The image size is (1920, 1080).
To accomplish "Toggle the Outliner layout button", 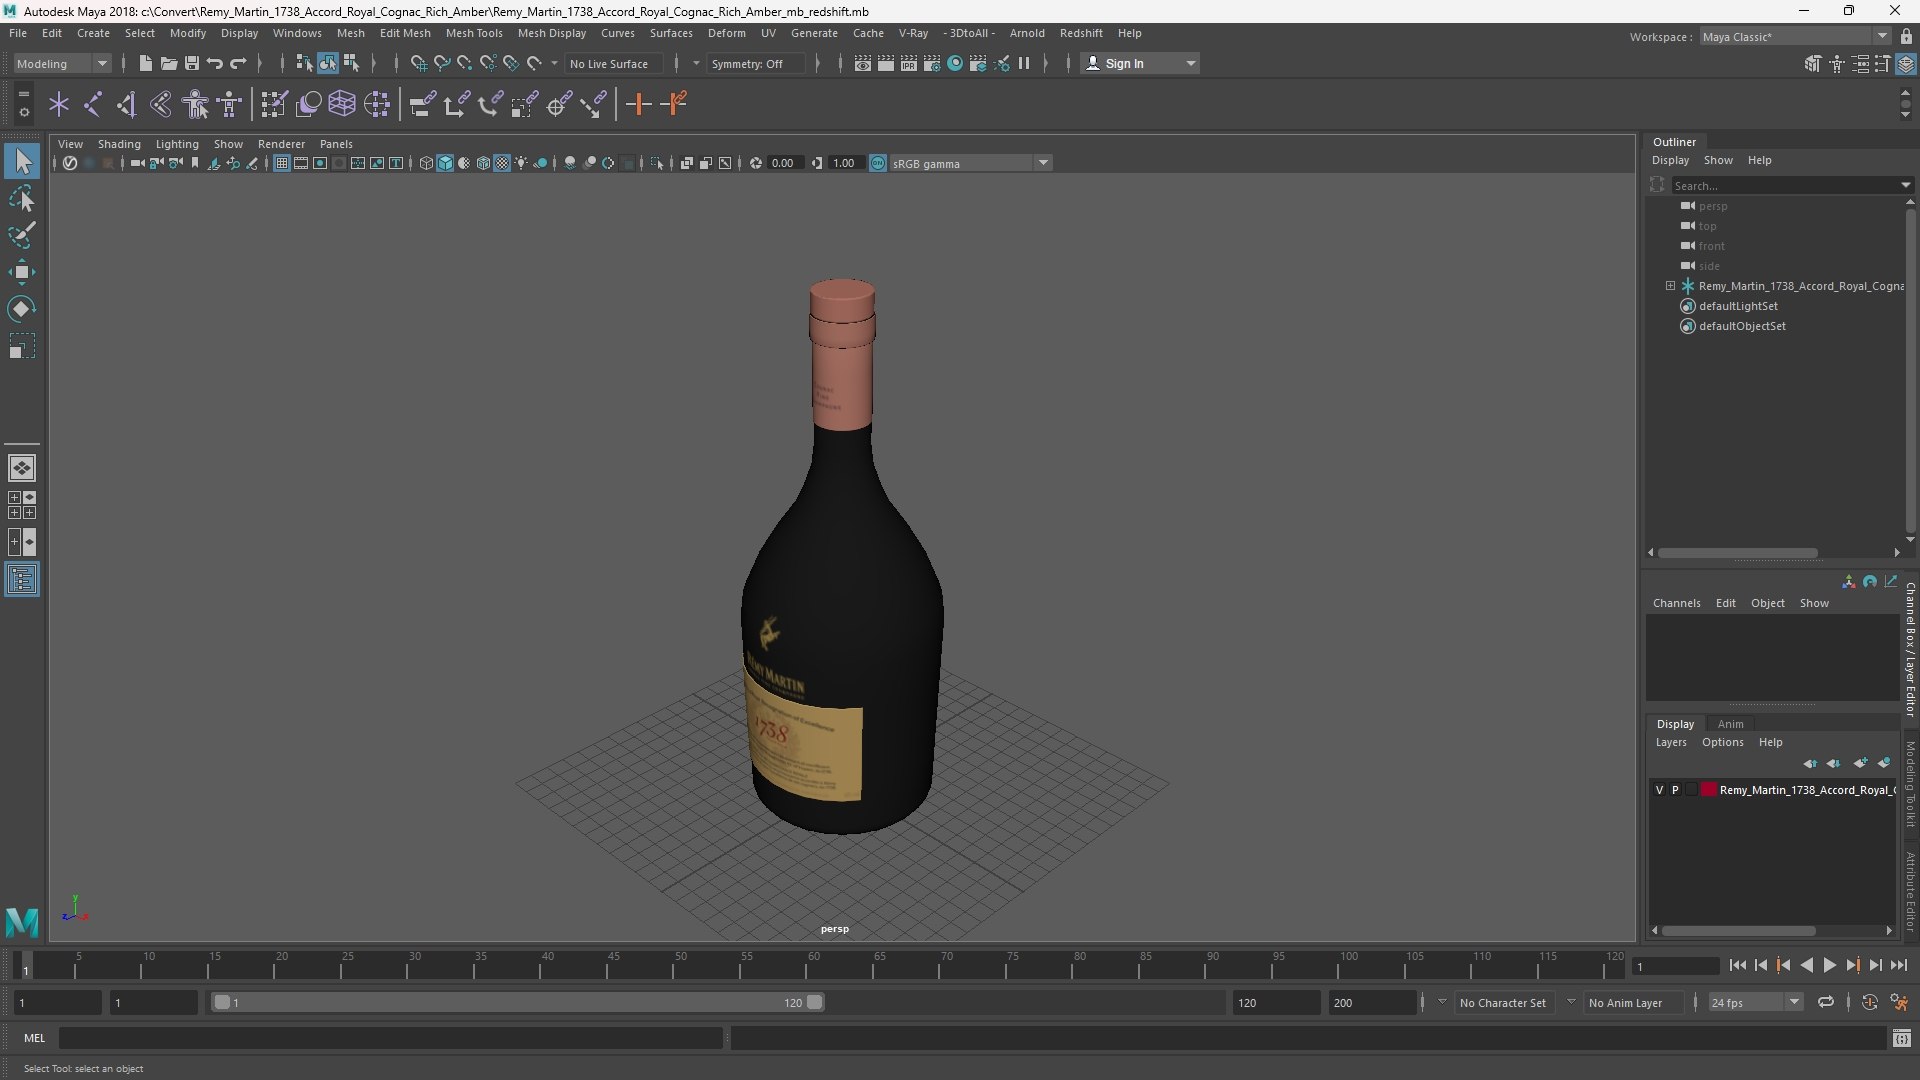I will coord(22,580).
